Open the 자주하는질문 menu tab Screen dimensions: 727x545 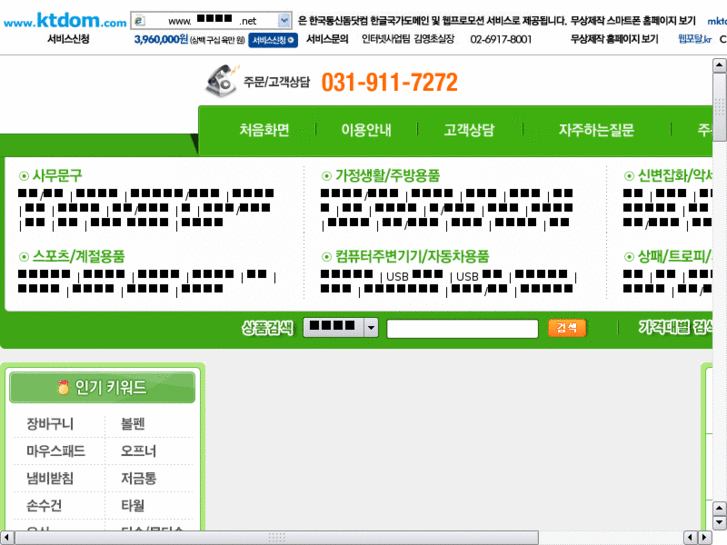(596, 130)
